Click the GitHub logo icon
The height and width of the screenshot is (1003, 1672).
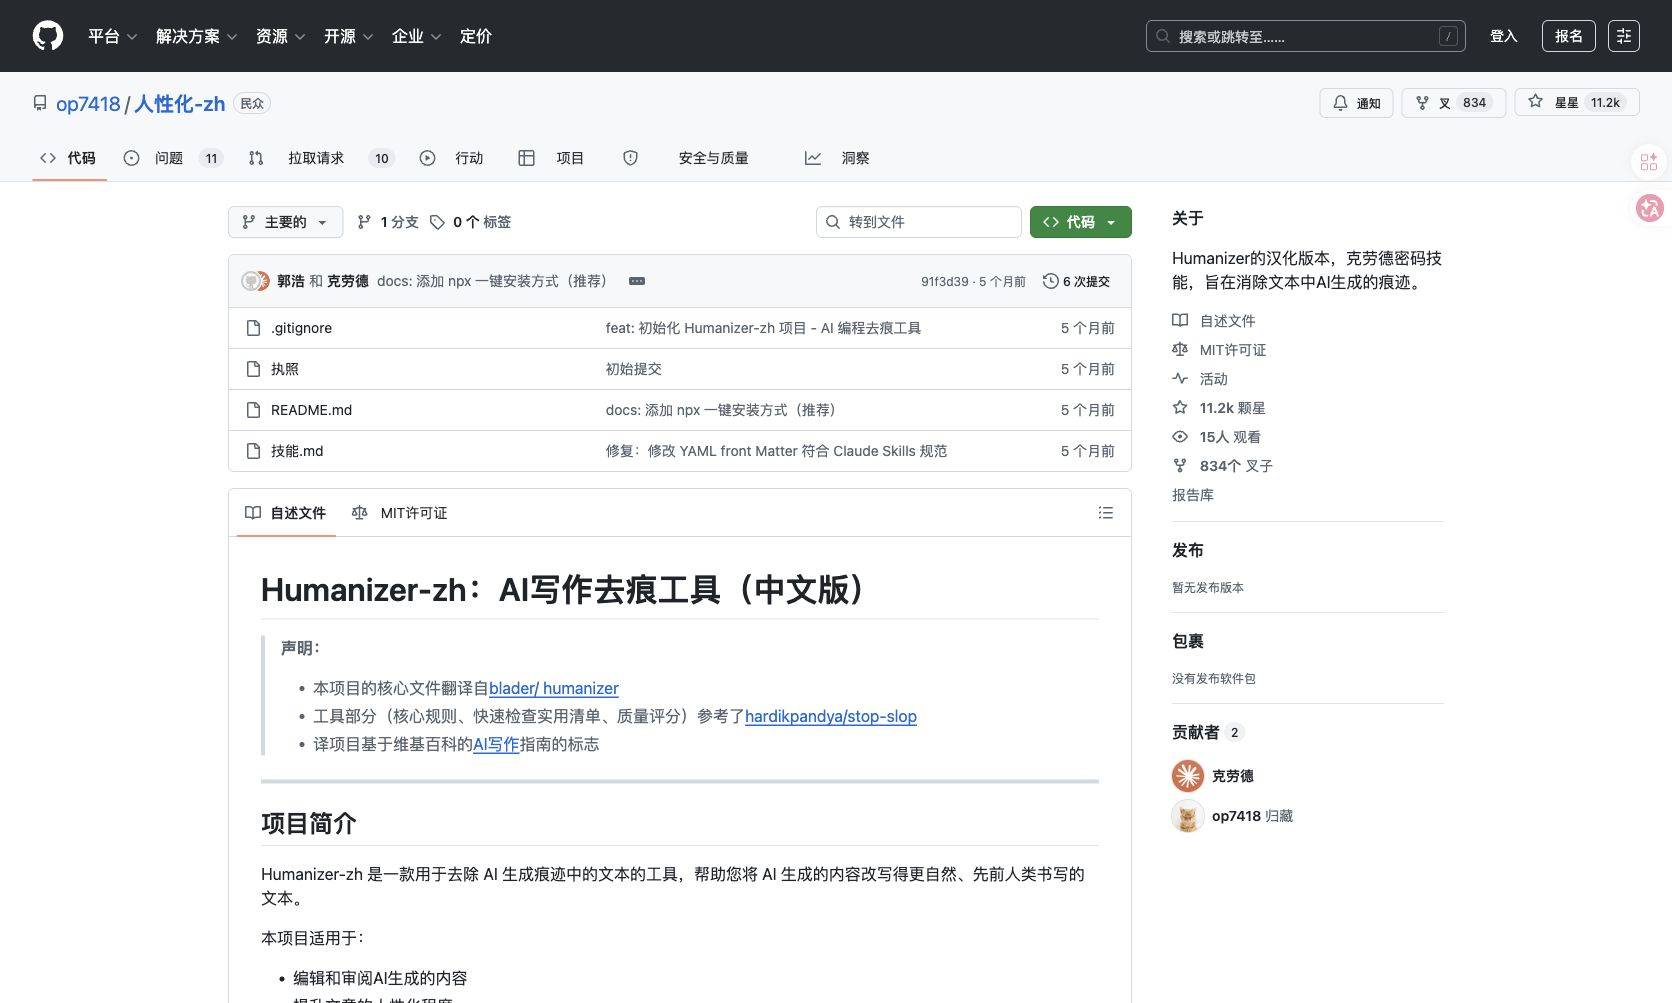point(48,36)
